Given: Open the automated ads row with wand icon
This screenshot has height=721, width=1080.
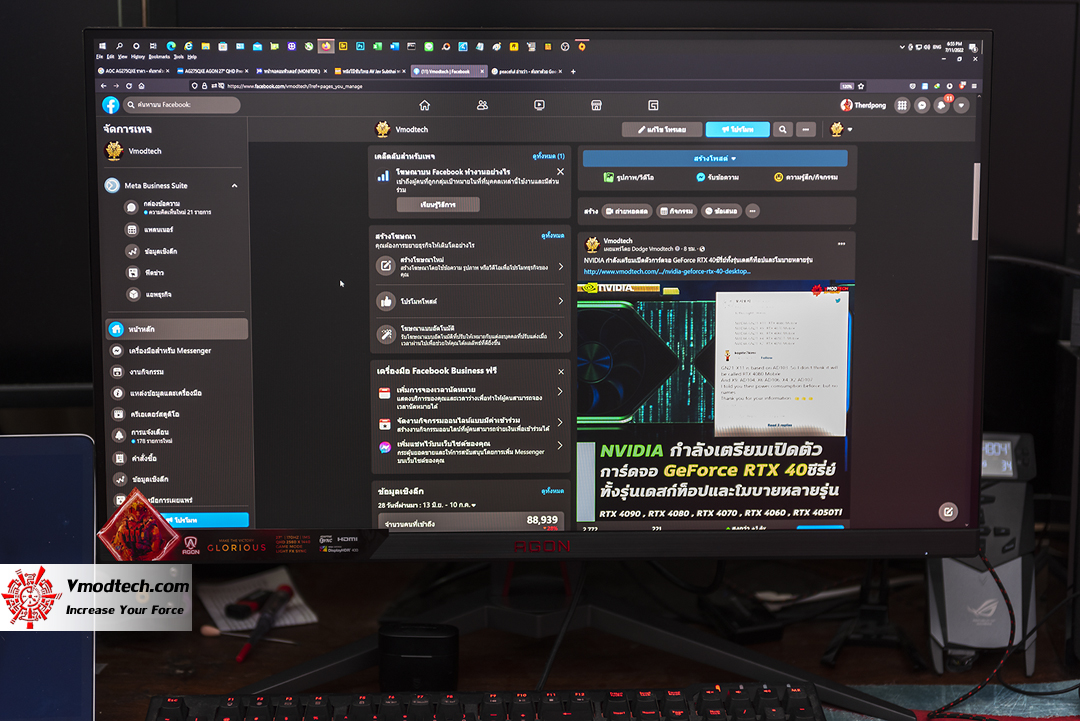Looking at the screenshot, I should (470, 335).
